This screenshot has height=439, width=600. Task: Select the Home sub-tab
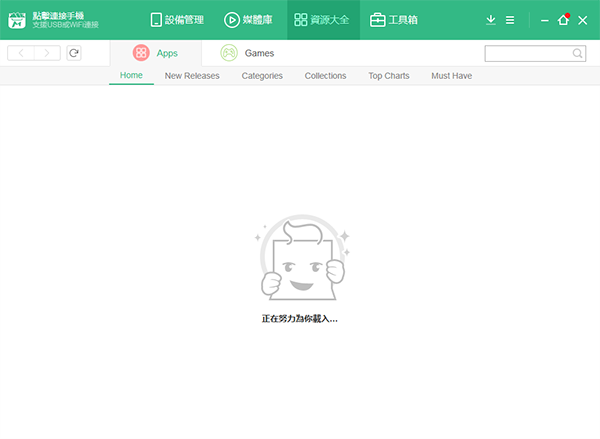[x=131, y=75]
